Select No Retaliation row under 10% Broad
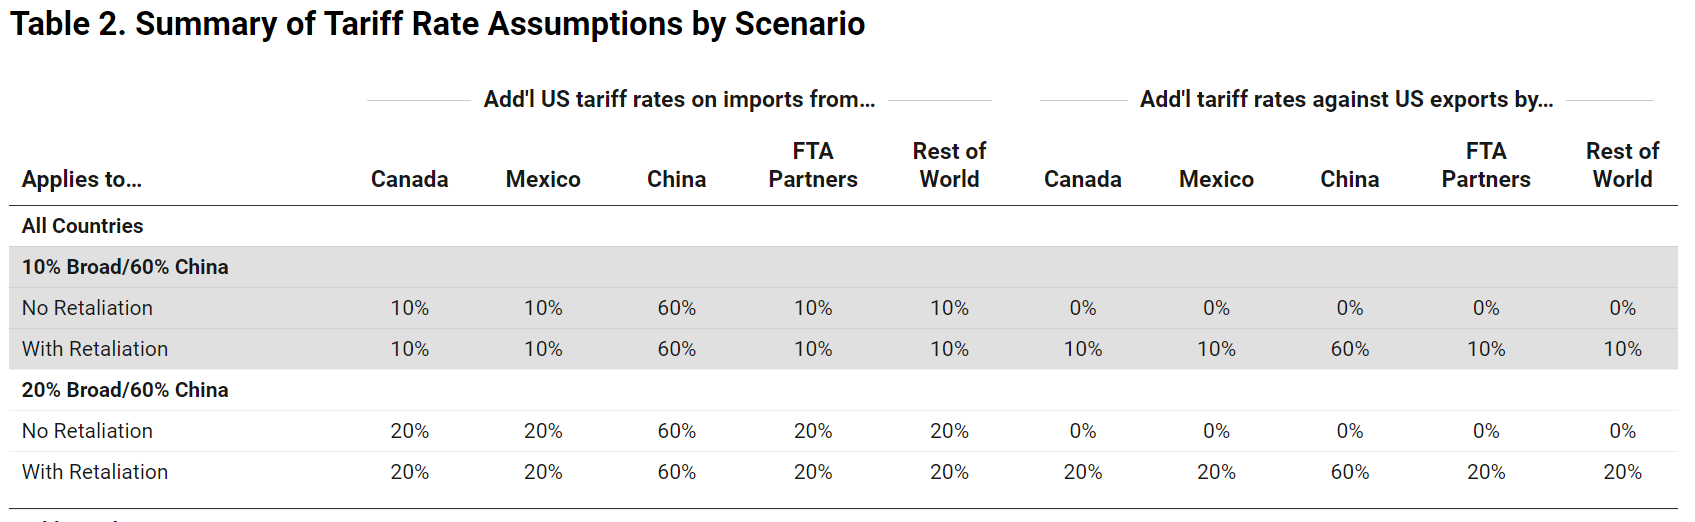This screenshot has width=1695, height=522. click(x=87, y=308)
